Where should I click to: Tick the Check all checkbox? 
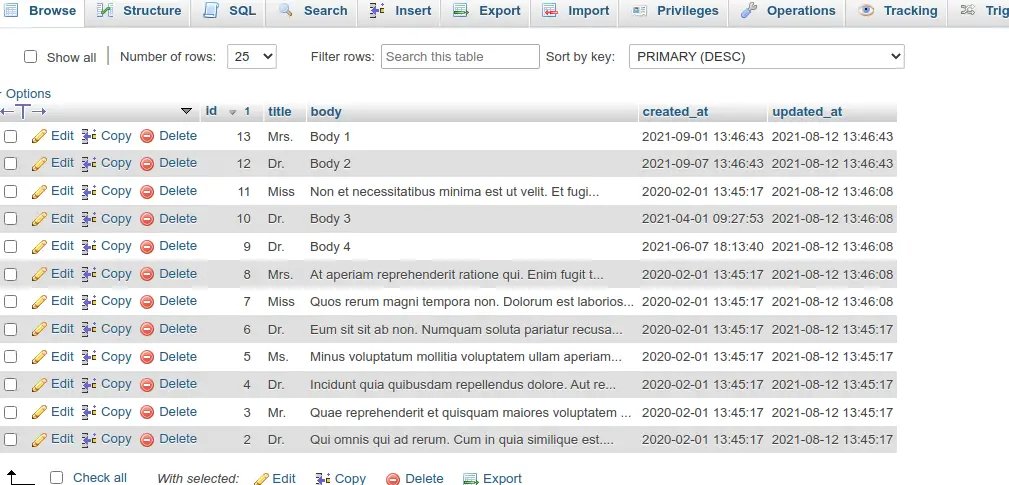click(57, 478)
